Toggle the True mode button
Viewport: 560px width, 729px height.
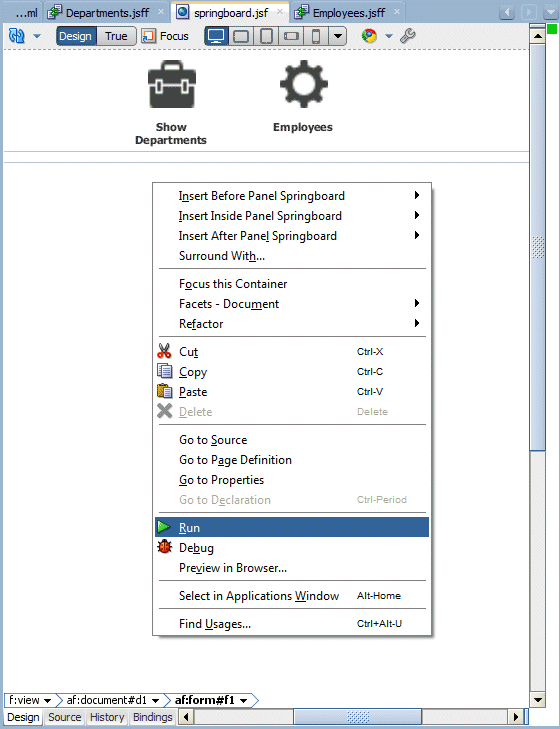[116, 36]
